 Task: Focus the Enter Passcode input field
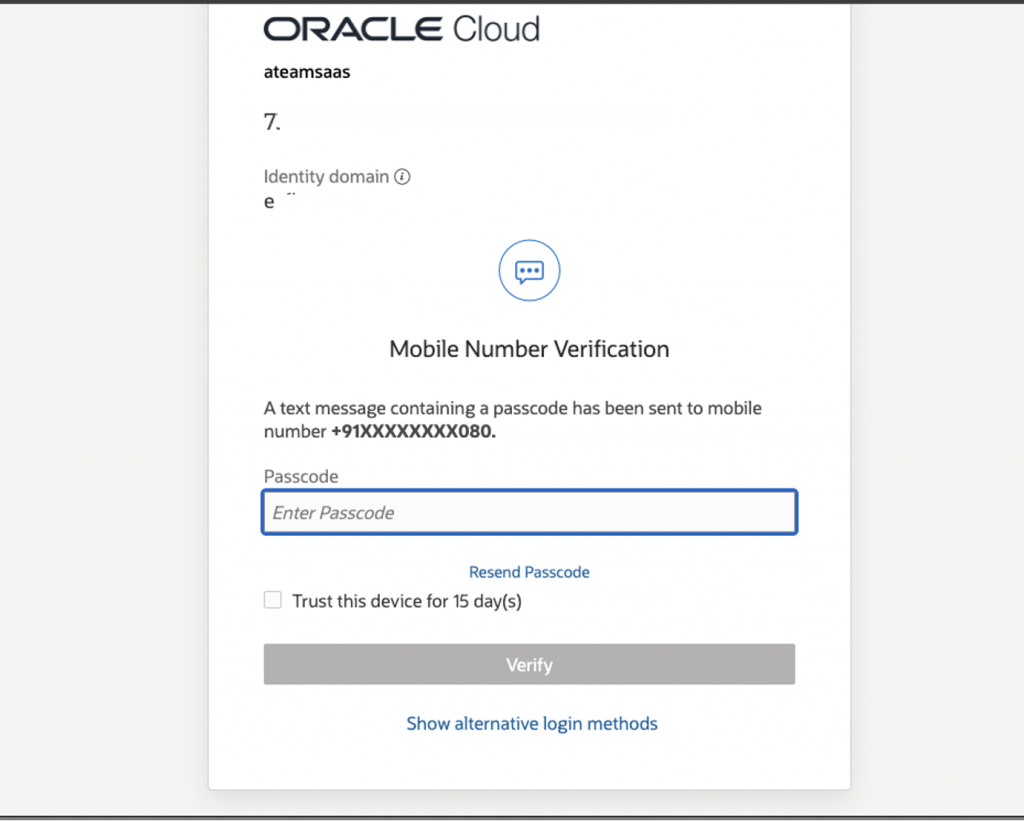point(529,512)
